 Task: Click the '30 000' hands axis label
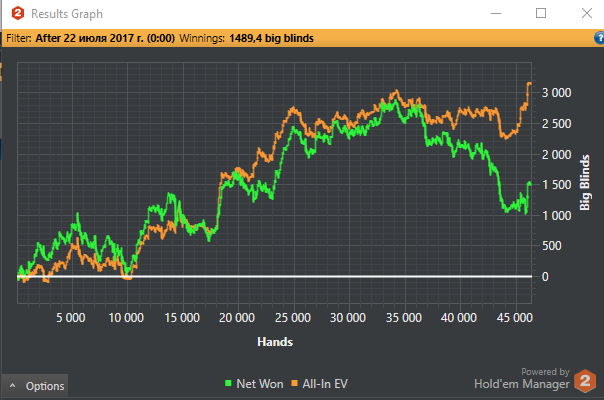[347, 318]
